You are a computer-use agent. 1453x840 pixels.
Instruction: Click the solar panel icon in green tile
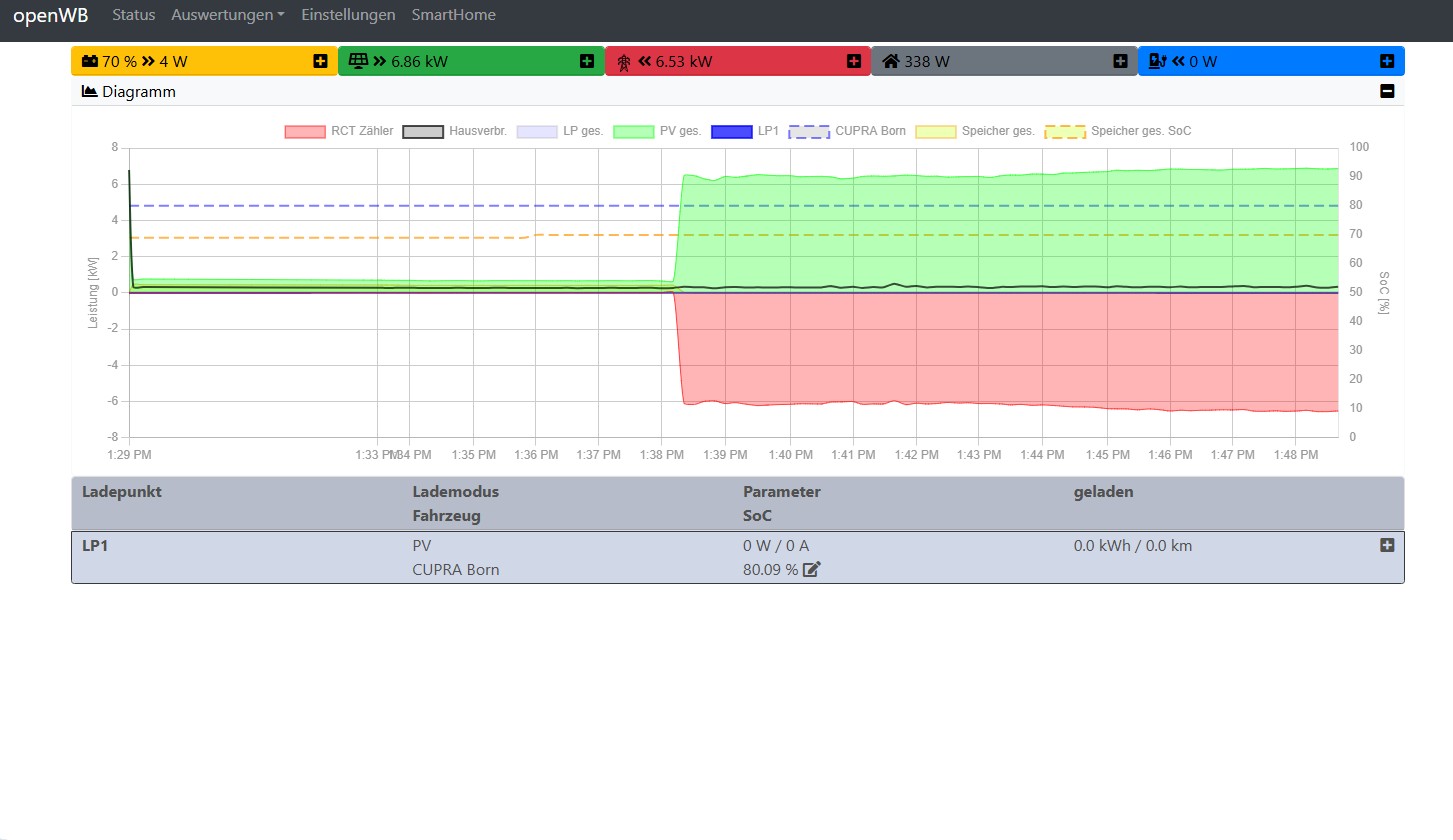tap(357, 61)
